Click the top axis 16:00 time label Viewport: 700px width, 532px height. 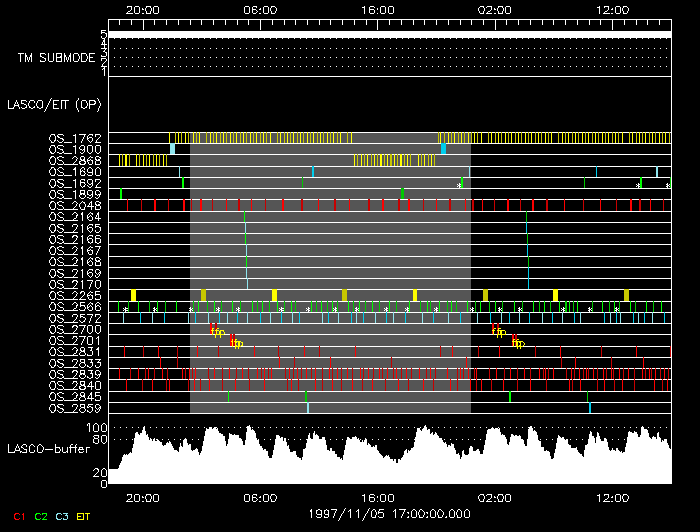pos(378,10)
